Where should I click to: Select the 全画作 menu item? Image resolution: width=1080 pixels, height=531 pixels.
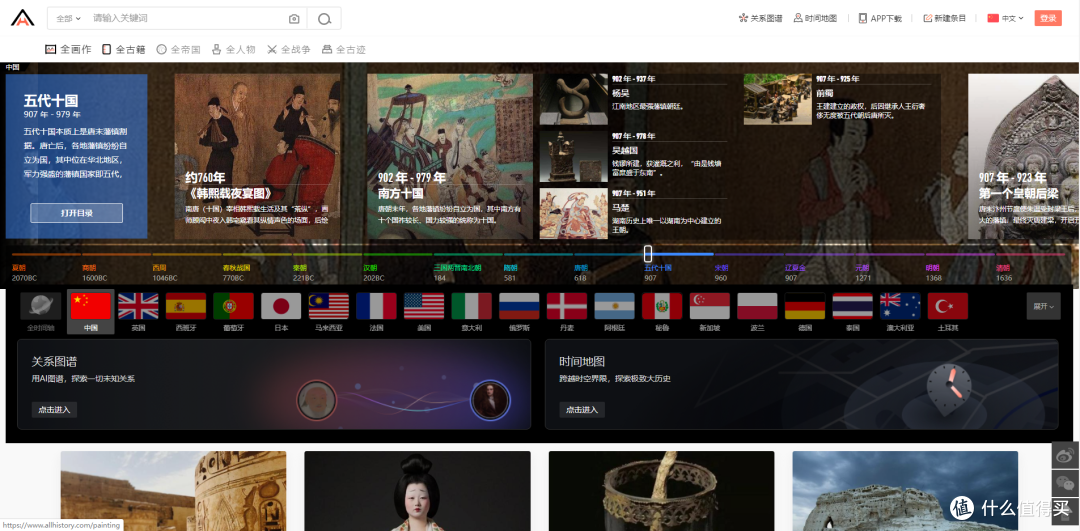tap(68, 50)
